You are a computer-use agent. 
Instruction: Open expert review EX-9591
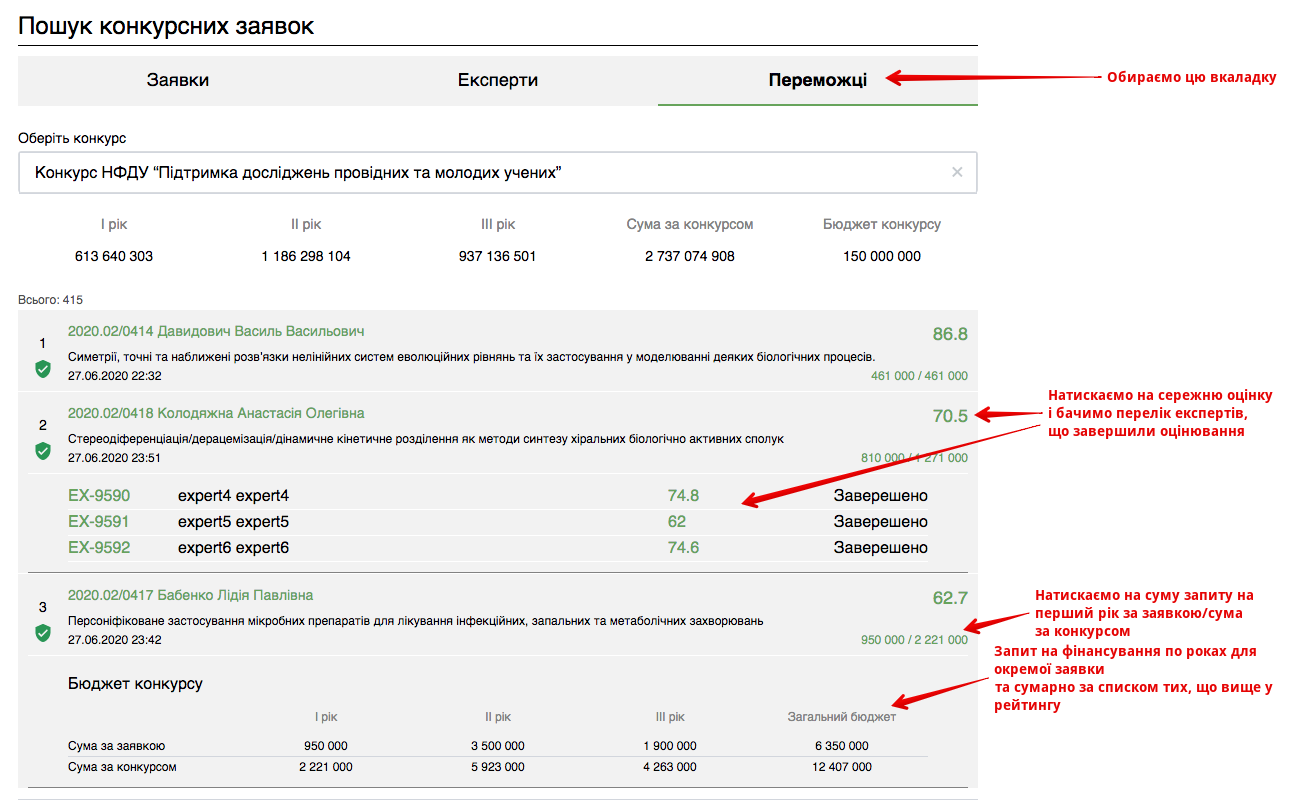[x=99, y=522]
